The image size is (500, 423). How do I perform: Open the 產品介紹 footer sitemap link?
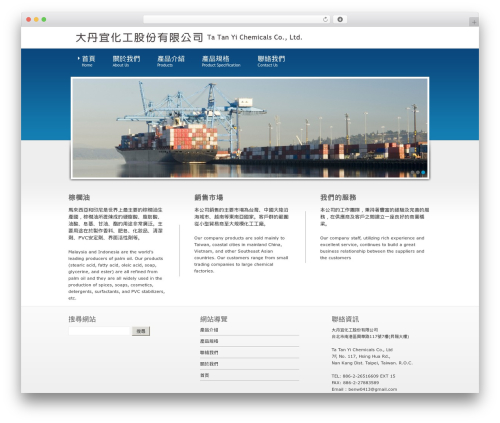pos(209,330)
